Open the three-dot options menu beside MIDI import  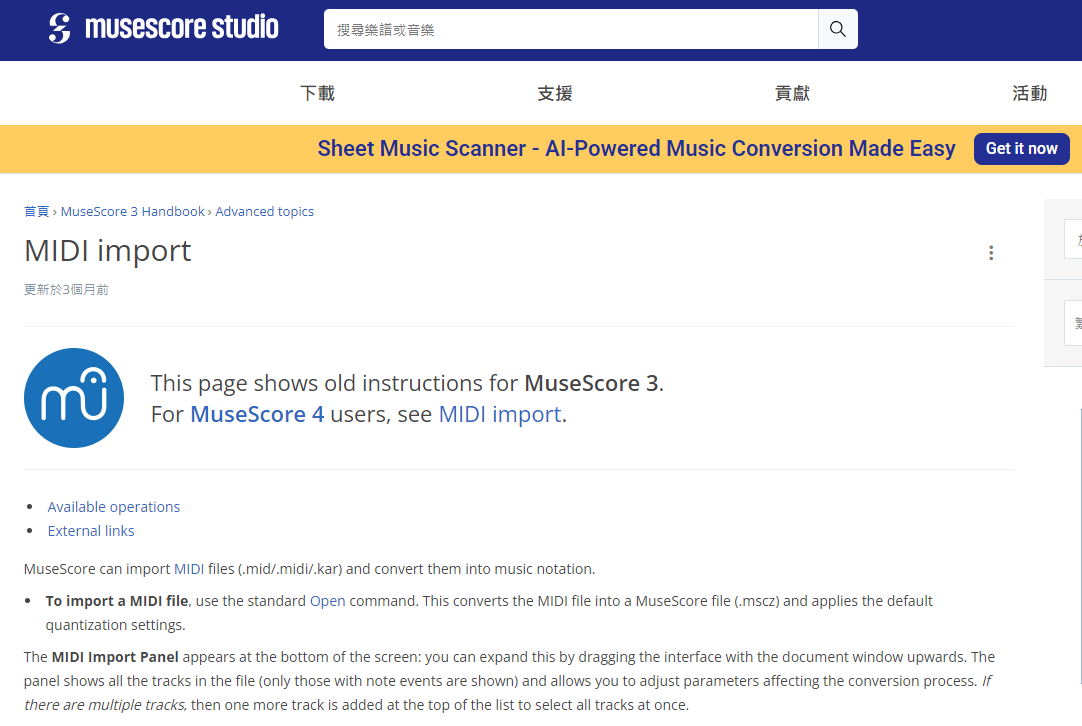coord(991,253)
